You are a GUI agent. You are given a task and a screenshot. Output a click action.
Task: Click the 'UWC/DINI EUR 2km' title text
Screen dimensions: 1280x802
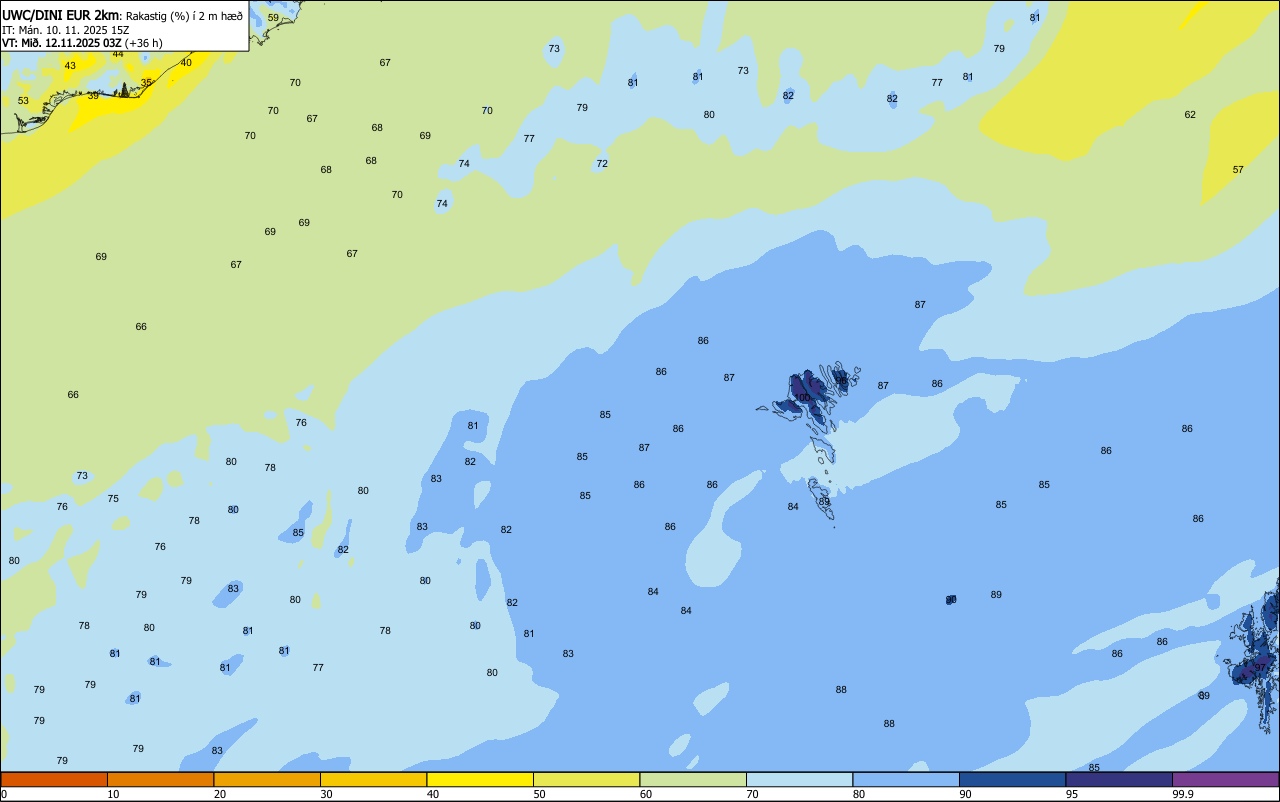click(x=61, y=15)
